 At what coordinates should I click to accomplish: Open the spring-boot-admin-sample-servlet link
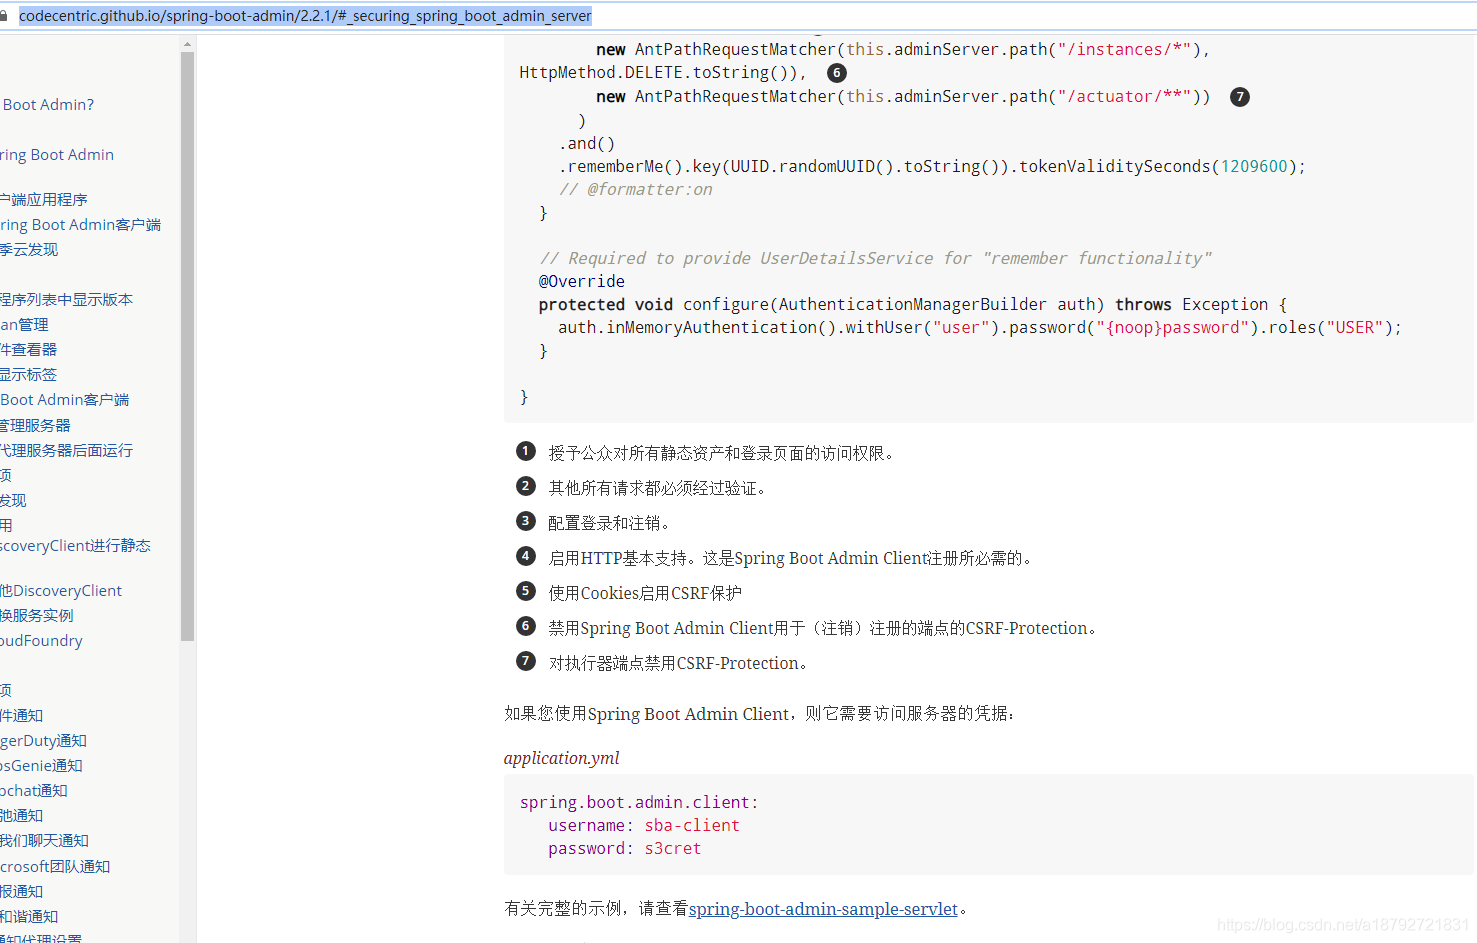coord(823,909)
